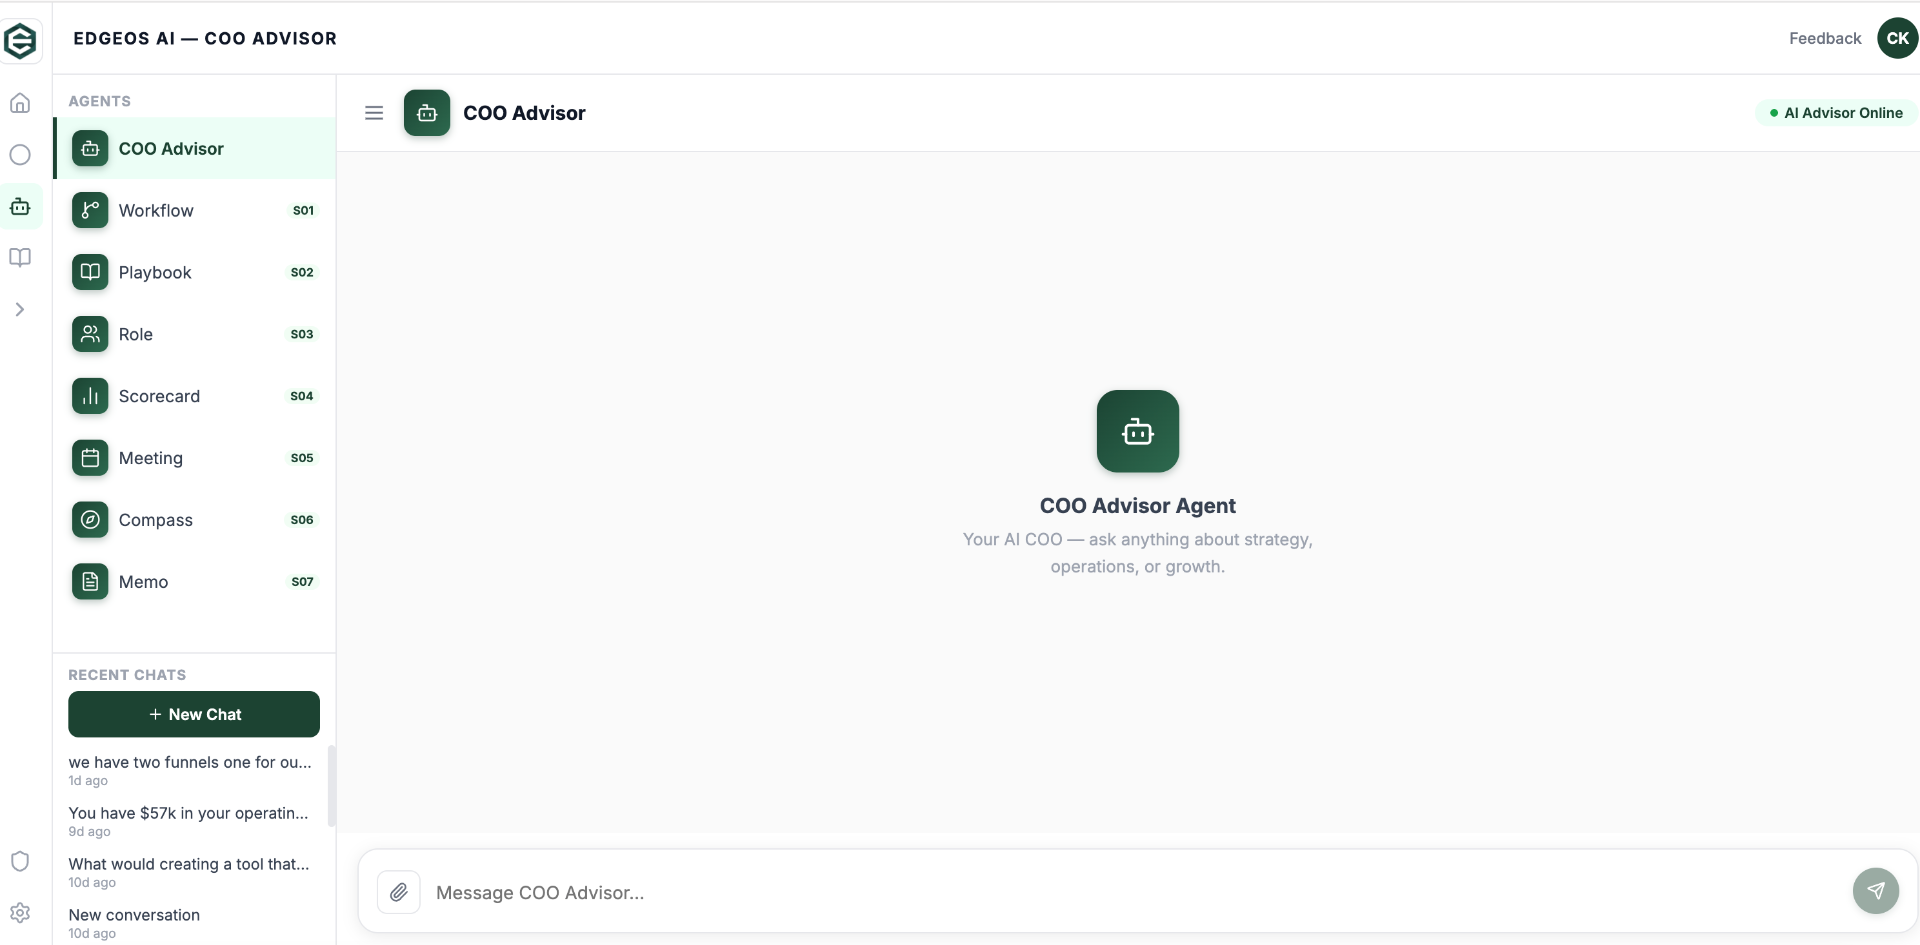
Task: Toggle the hamburger sidebar menu
Action: pyautogui.click(x=374, y=113)
